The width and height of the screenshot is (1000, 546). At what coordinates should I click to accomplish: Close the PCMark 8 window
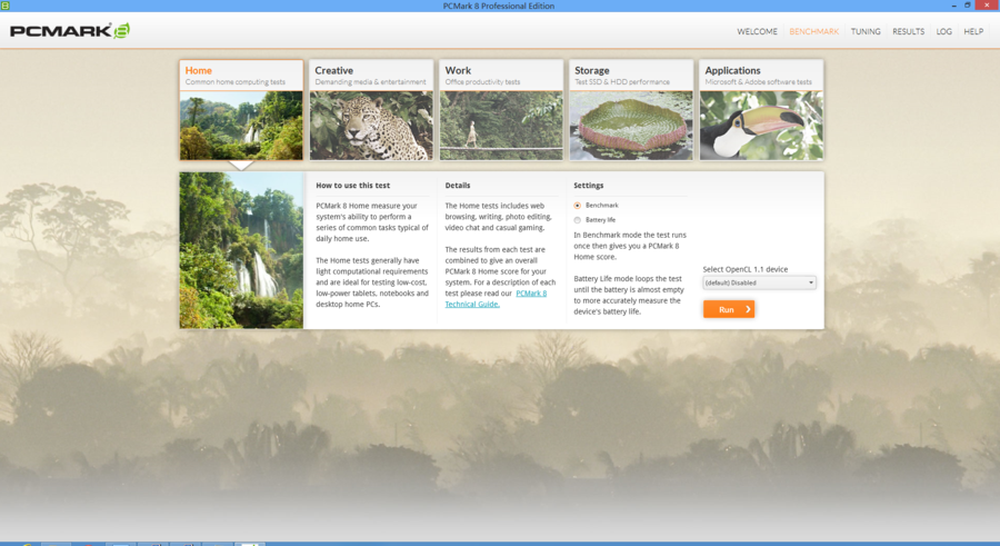point(987,5)
